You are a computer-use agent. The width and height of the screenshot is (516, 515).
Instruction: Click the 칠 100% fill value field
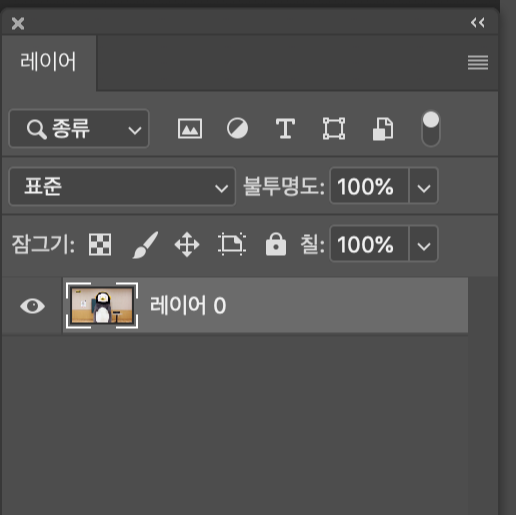[x=369, y=244]
